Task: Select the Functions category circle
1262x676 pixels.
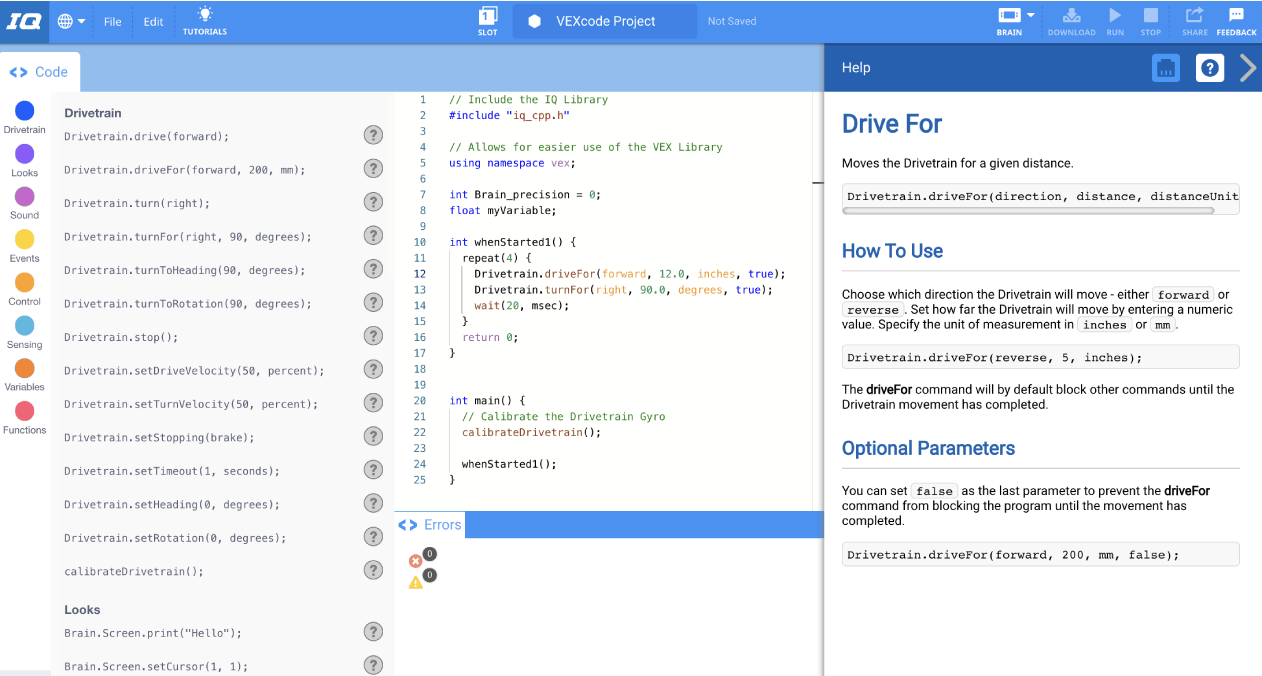Action: tap(24, 411)
